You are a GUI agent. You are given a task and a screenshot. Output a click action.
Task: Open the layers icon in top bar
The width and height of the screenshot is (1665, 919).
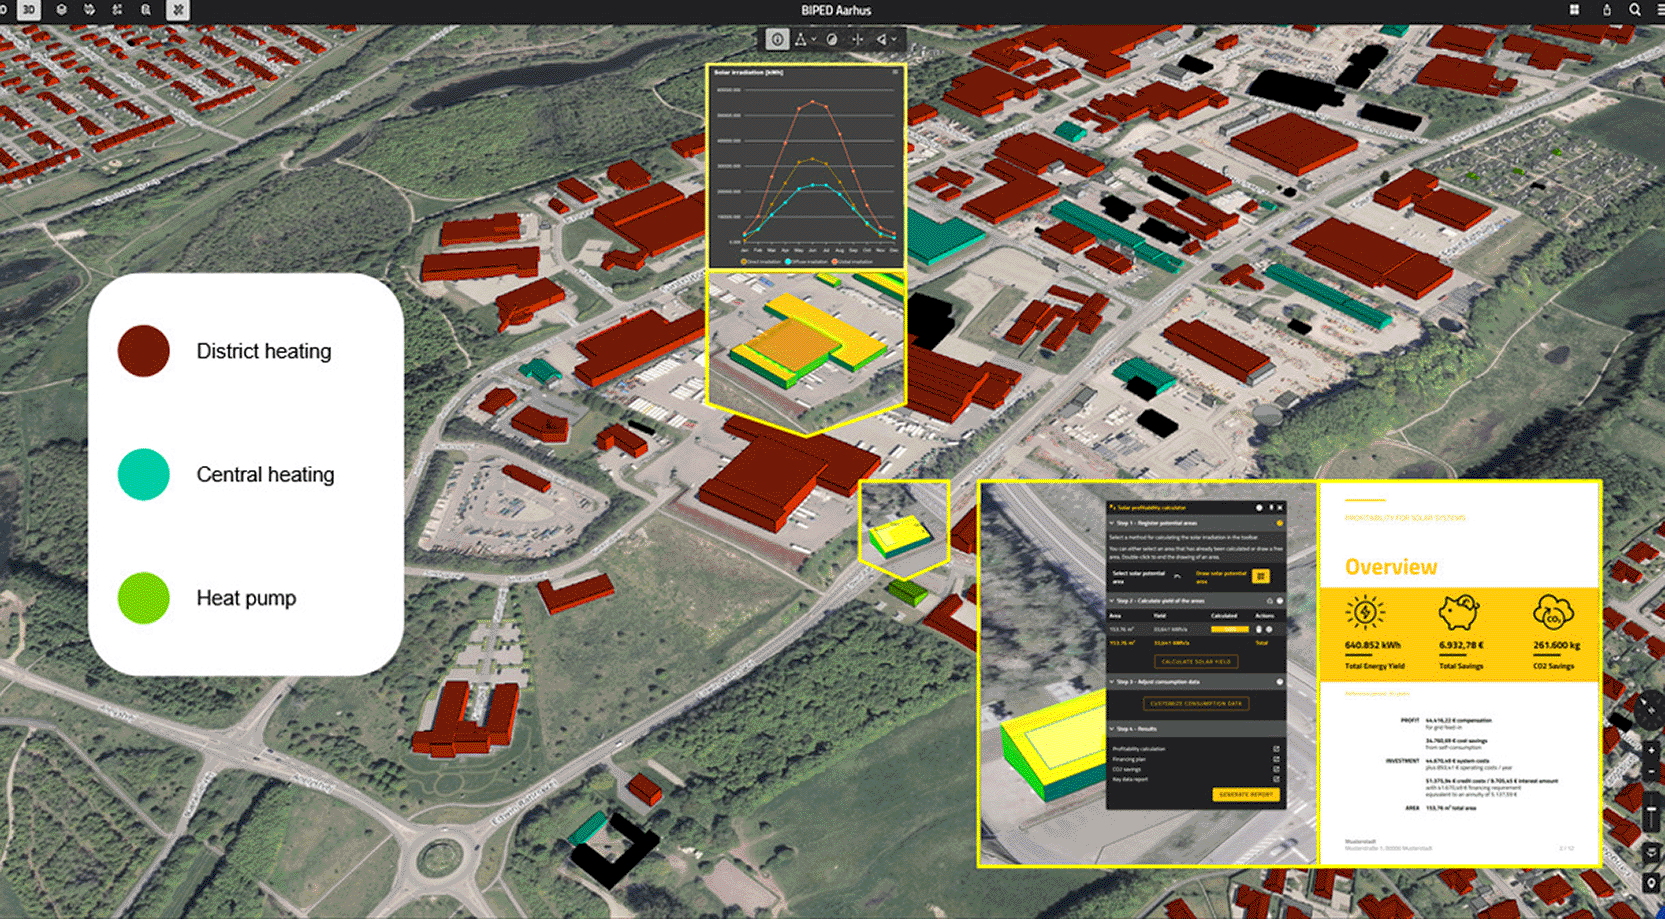point(61,10)
